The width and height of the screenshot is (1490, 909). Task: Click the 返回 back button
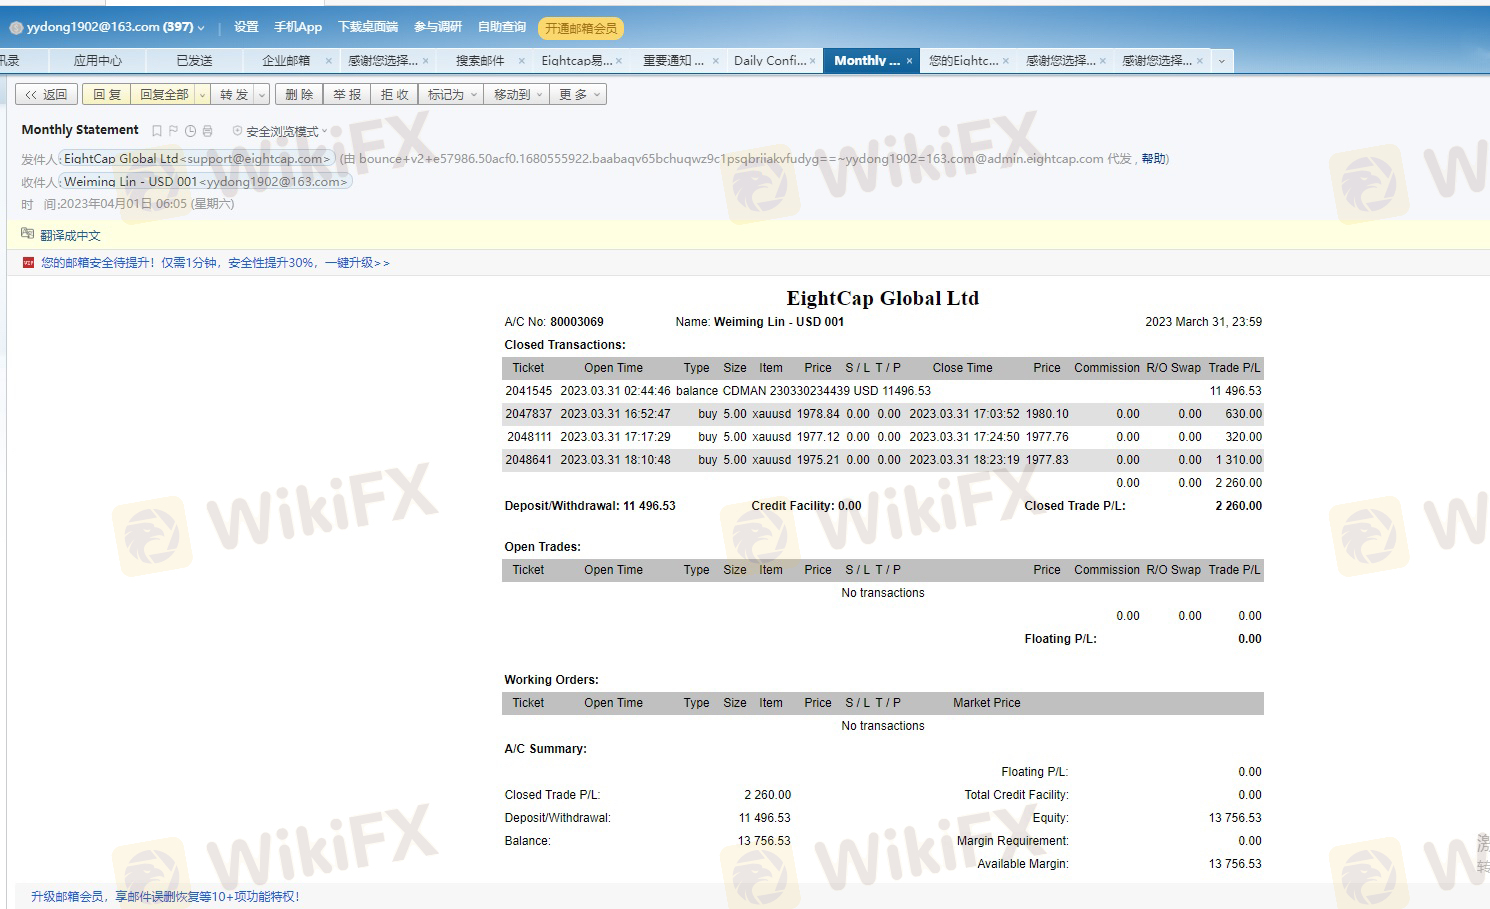pyautogui.click(x=47, y=95)
